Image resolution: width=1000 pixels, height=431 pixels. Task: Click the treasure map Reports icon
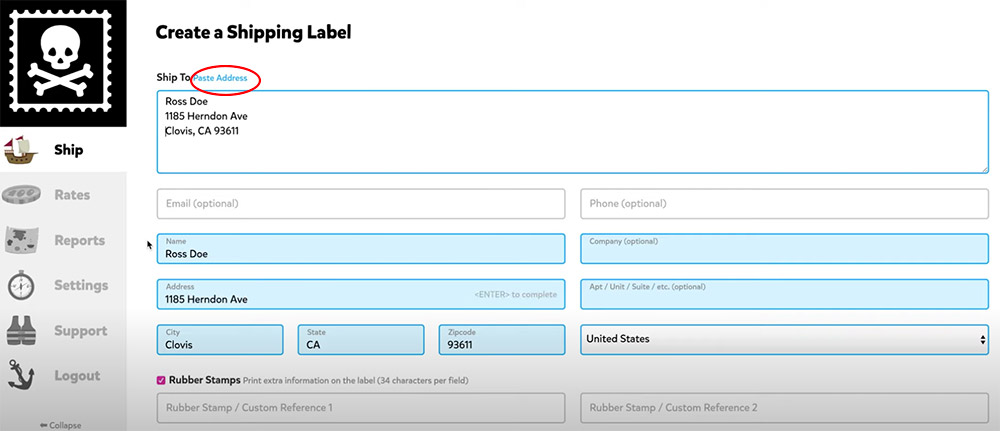click(x=22, y=240)
